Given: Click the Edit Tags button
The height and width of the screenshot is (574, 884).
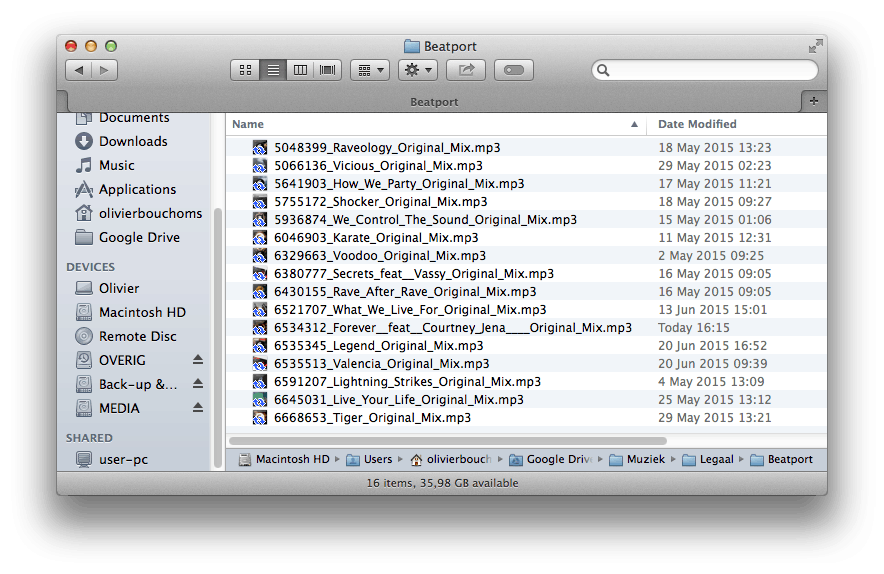Looking at the screenshot, I should (x=514, y=70).
